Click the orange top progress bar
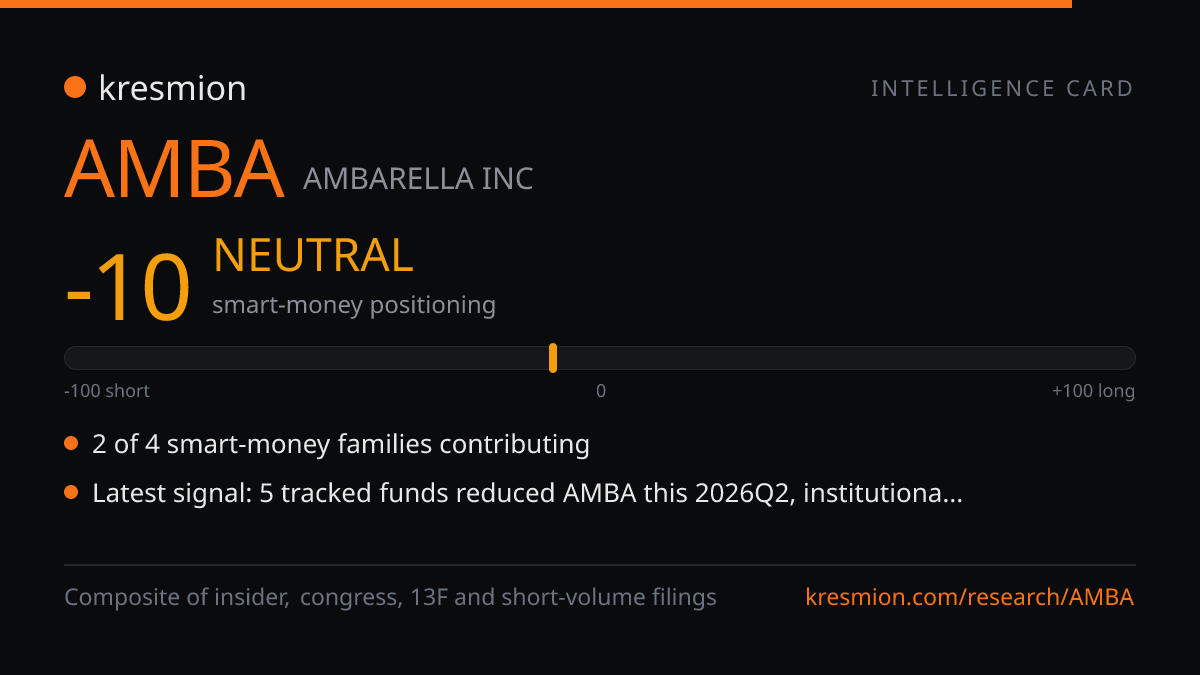Viewport: 1200px width, 675px height. point(536,4)
